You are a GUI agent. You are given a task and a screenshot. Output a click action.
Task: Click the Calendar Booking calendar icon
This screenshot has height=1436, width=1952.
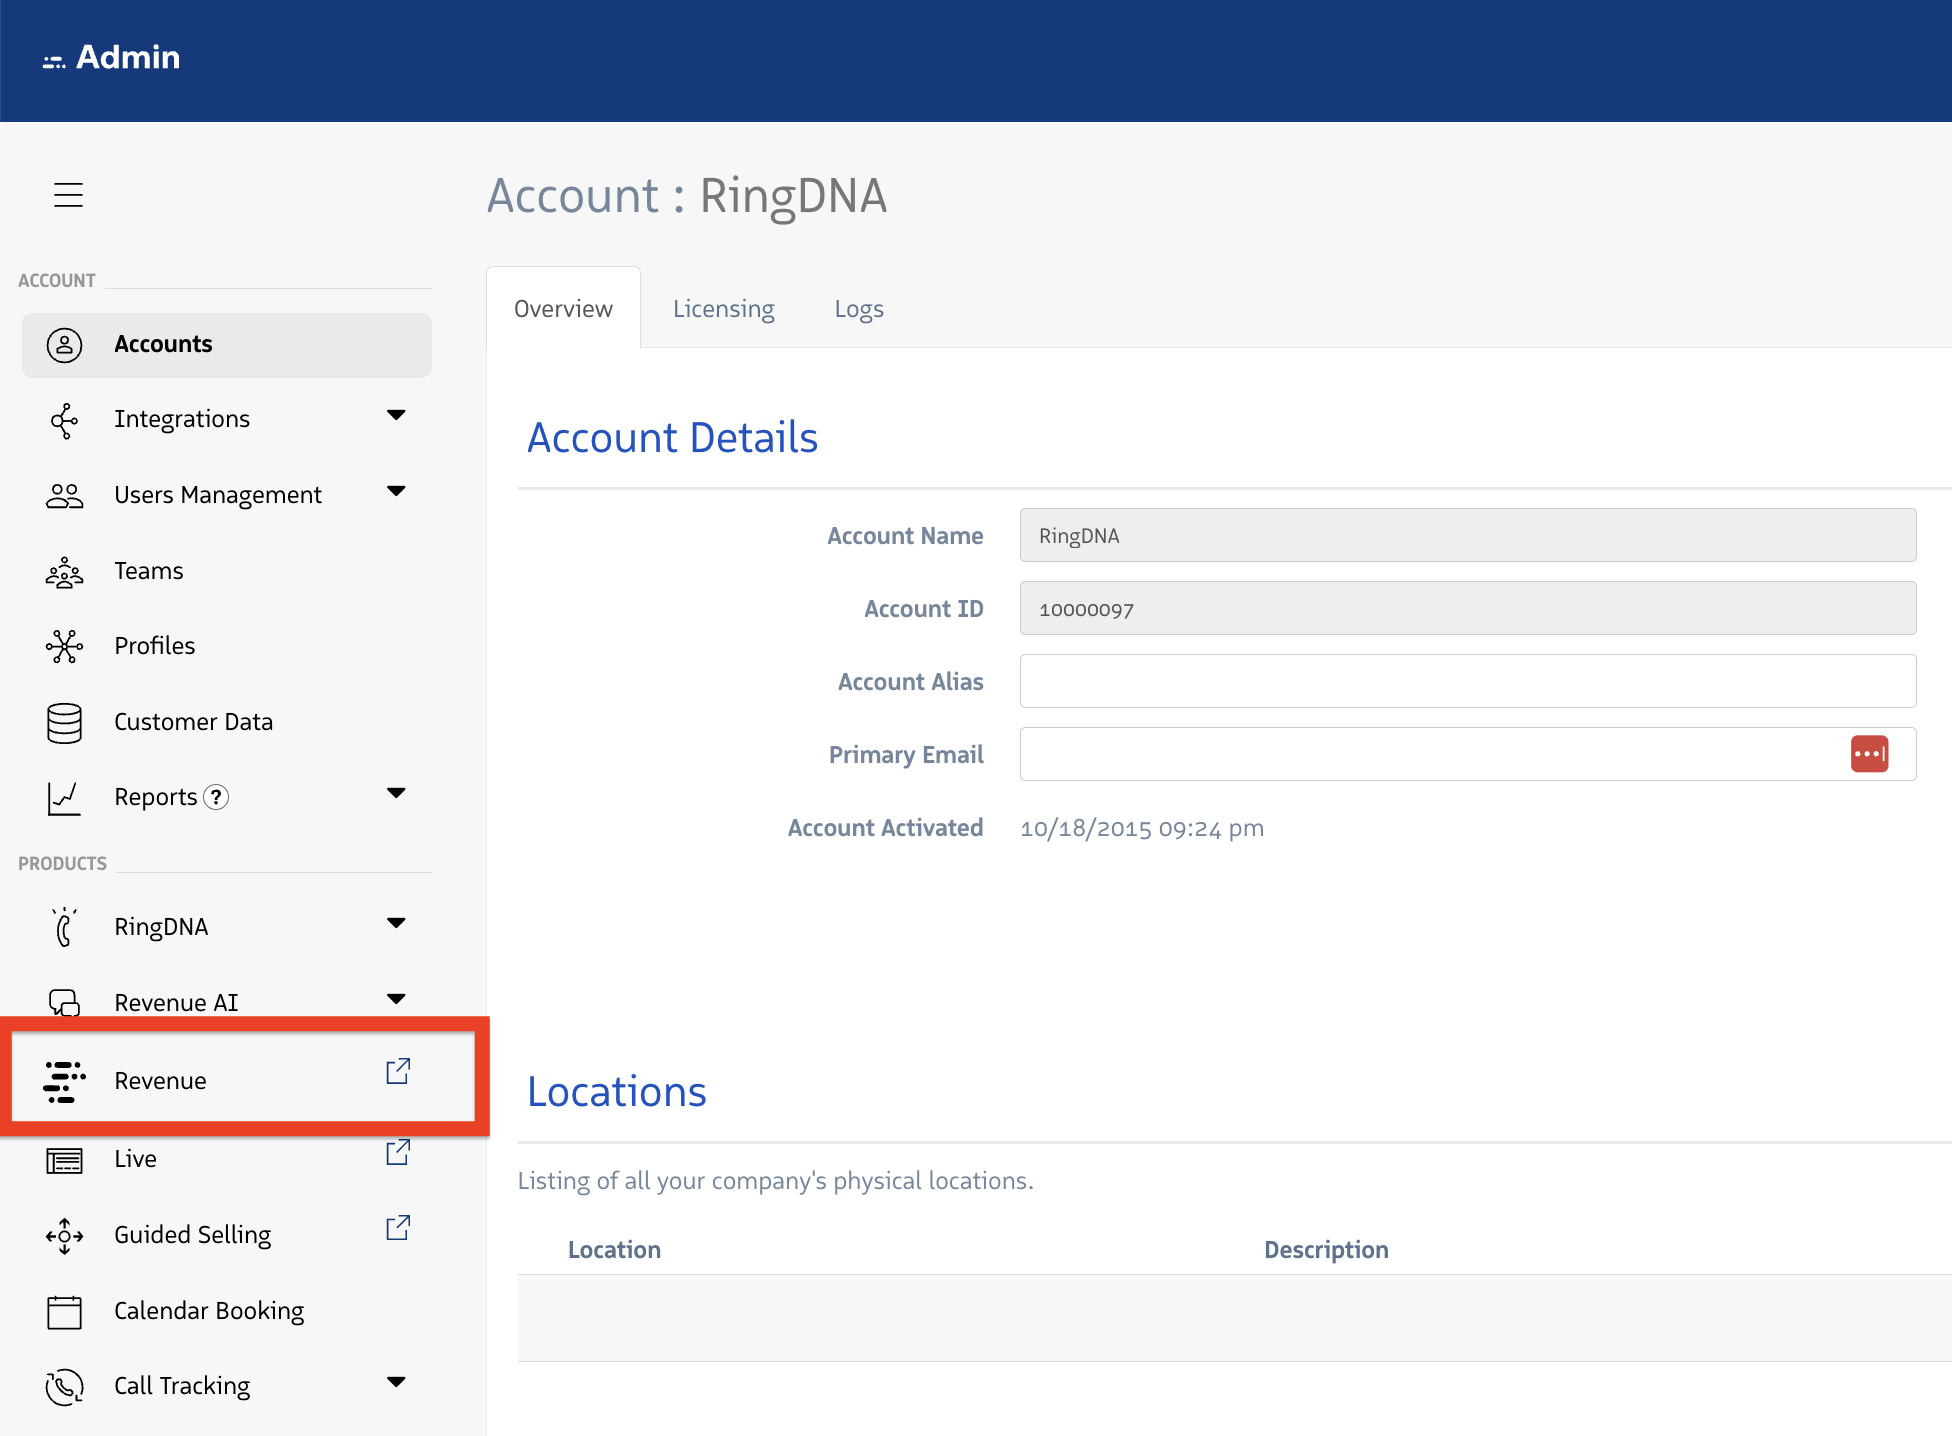(64, 1312)
